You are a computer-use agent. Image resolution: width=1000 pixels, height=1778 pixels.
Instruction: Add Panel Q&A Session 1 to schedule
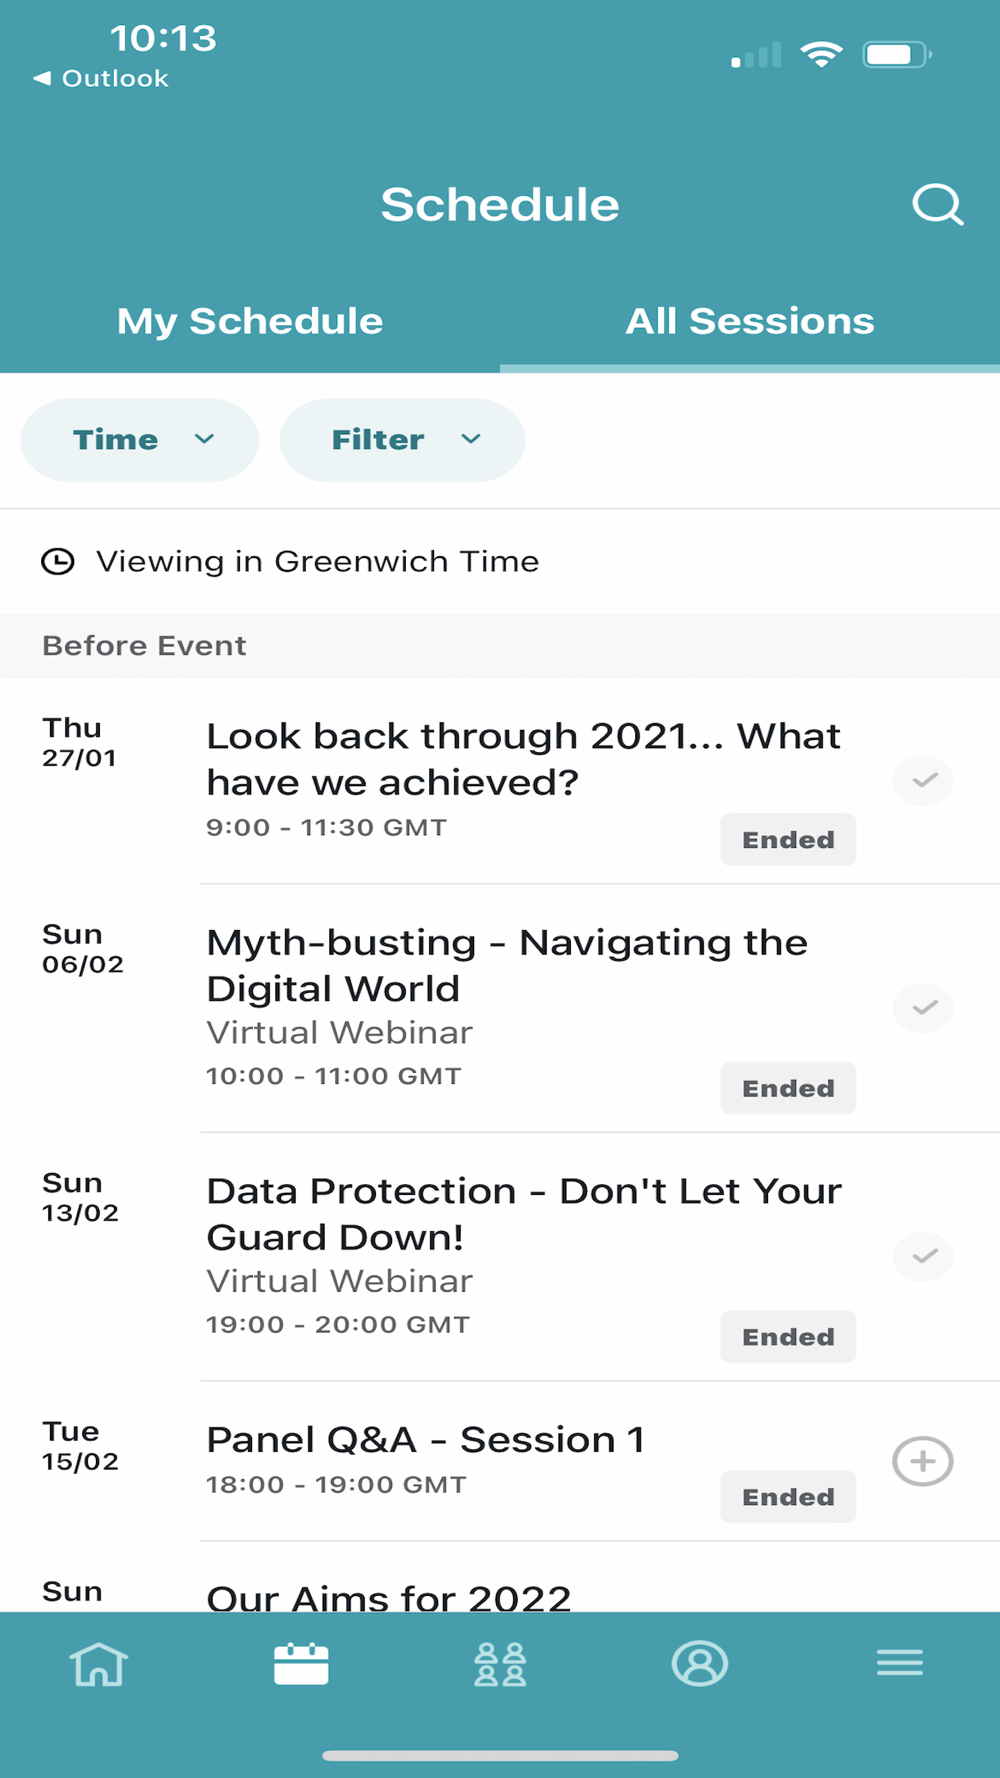tap(922, 1461)
